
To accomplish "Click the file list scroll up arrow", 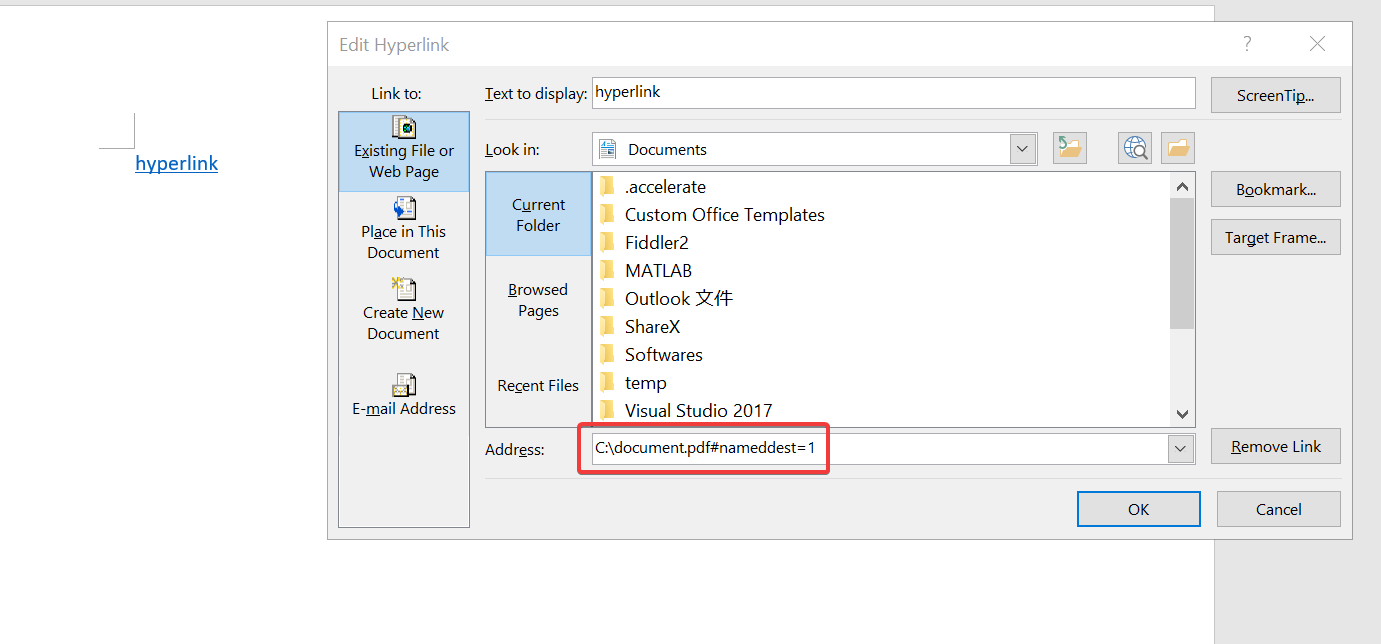I will point(1182,186).
